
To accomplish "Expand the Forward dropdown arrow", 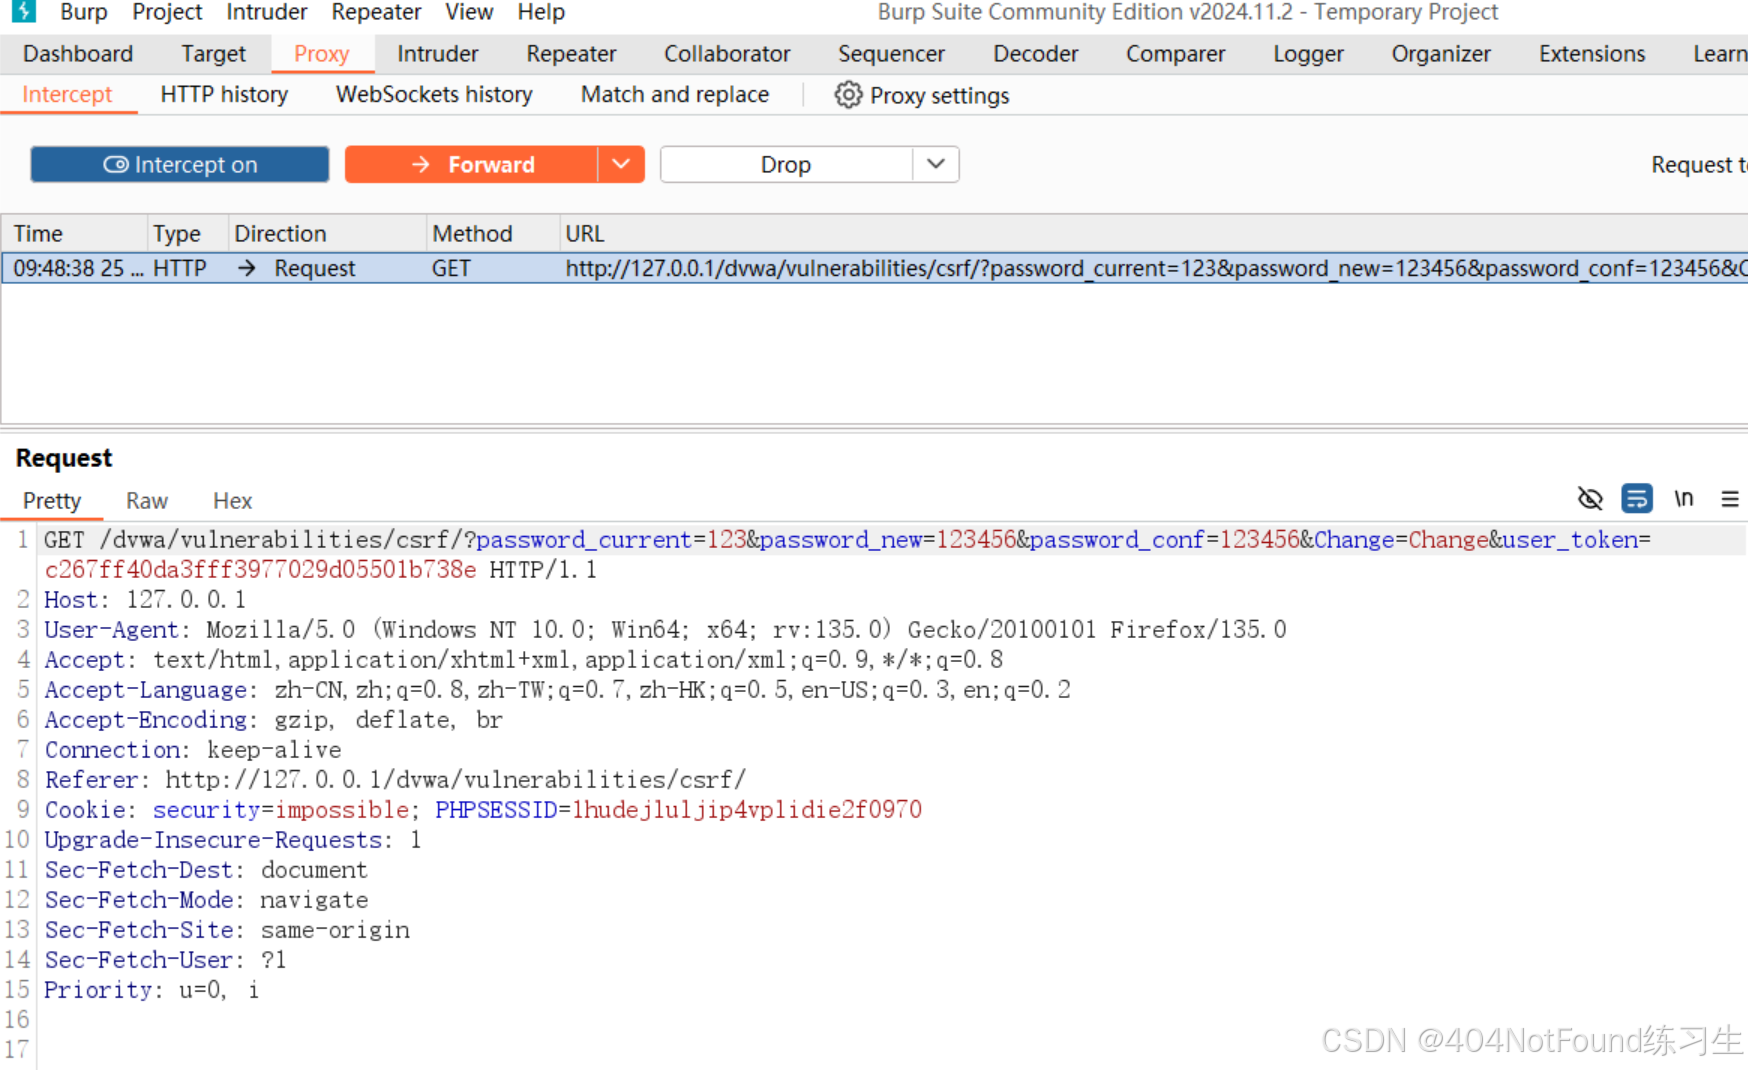I will tap(621, 165).
